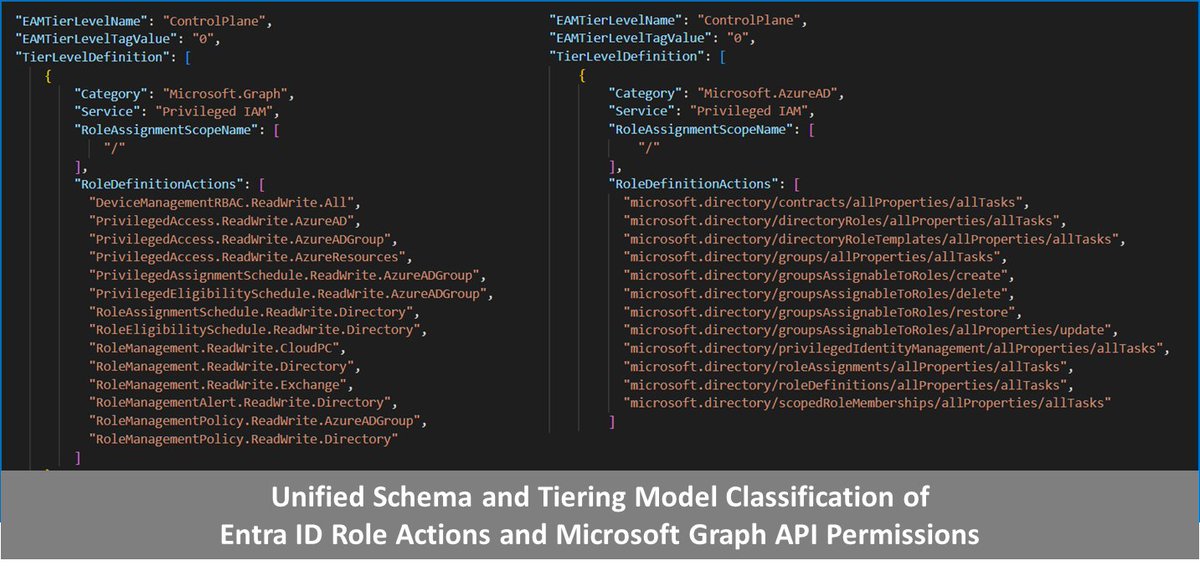This screenshot has height=571, width=1200.
Task: Select RoleAssignmentSchedule.ReadWrite.Directory line
Action: click(255, 311)
